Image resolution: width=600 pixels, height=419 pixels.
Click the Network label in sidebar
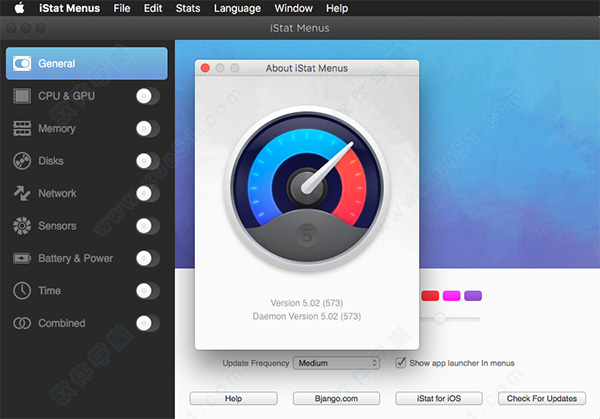pos(57,194)
